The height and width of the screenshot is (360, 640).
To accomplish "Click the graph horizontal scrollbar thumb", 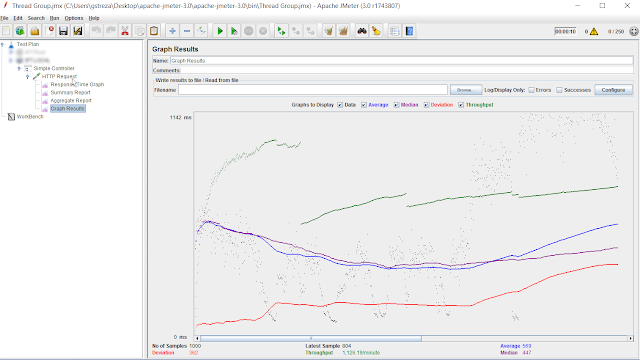I will [x=311, y=338].
